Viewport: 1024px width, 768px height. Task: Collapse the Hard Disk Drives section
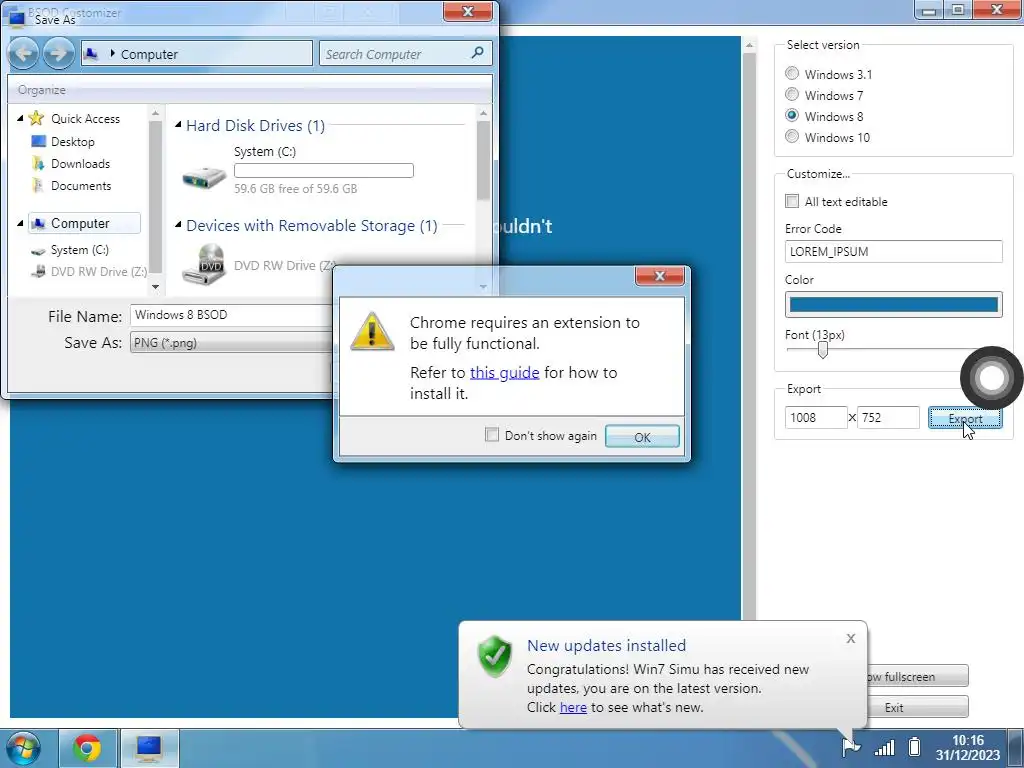pyautogui.click(x=178, y=125)
